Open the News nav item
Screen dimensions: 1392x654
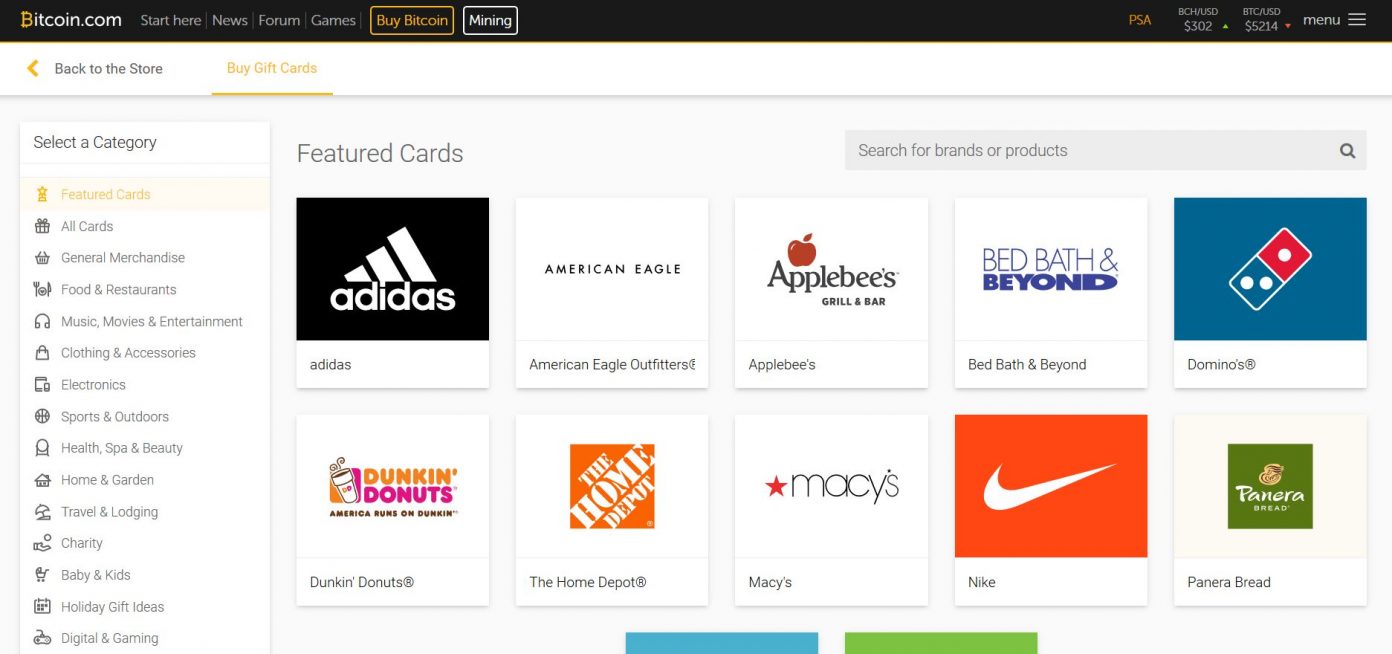(230, 20)
